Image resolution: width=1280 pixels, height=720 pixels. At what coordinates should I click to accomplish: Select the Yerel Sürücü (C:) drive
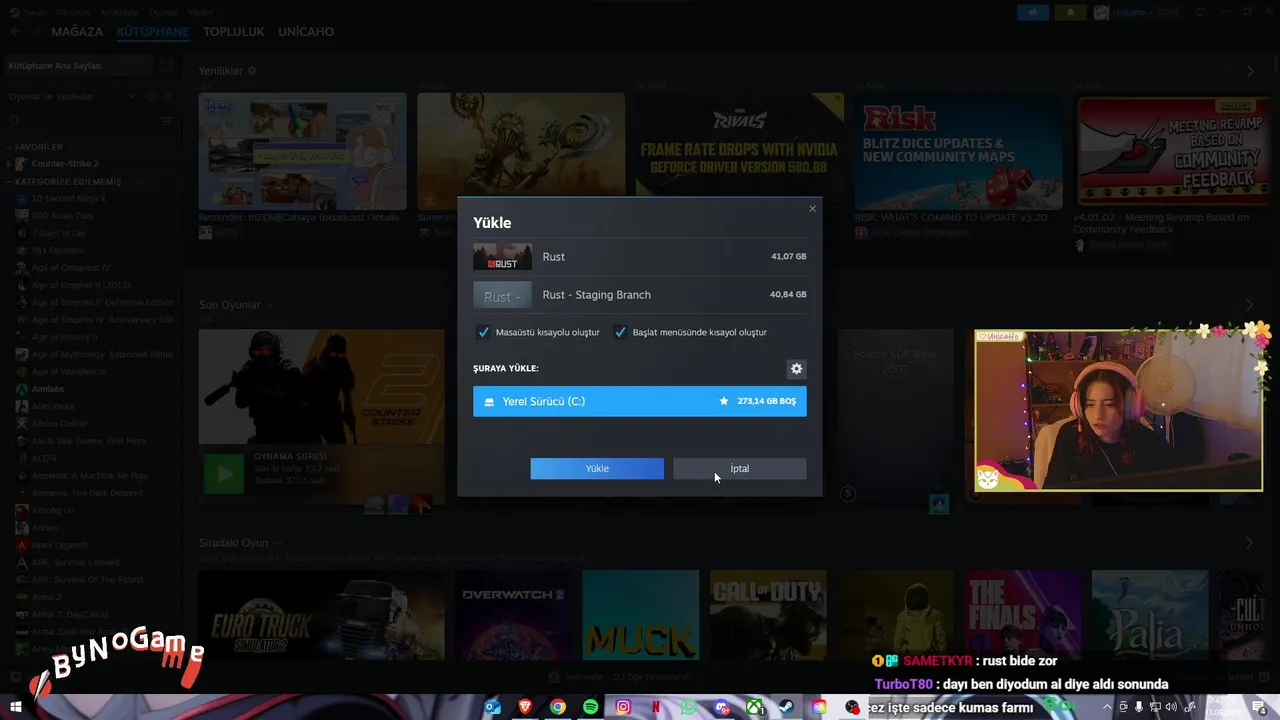point(640,401)
